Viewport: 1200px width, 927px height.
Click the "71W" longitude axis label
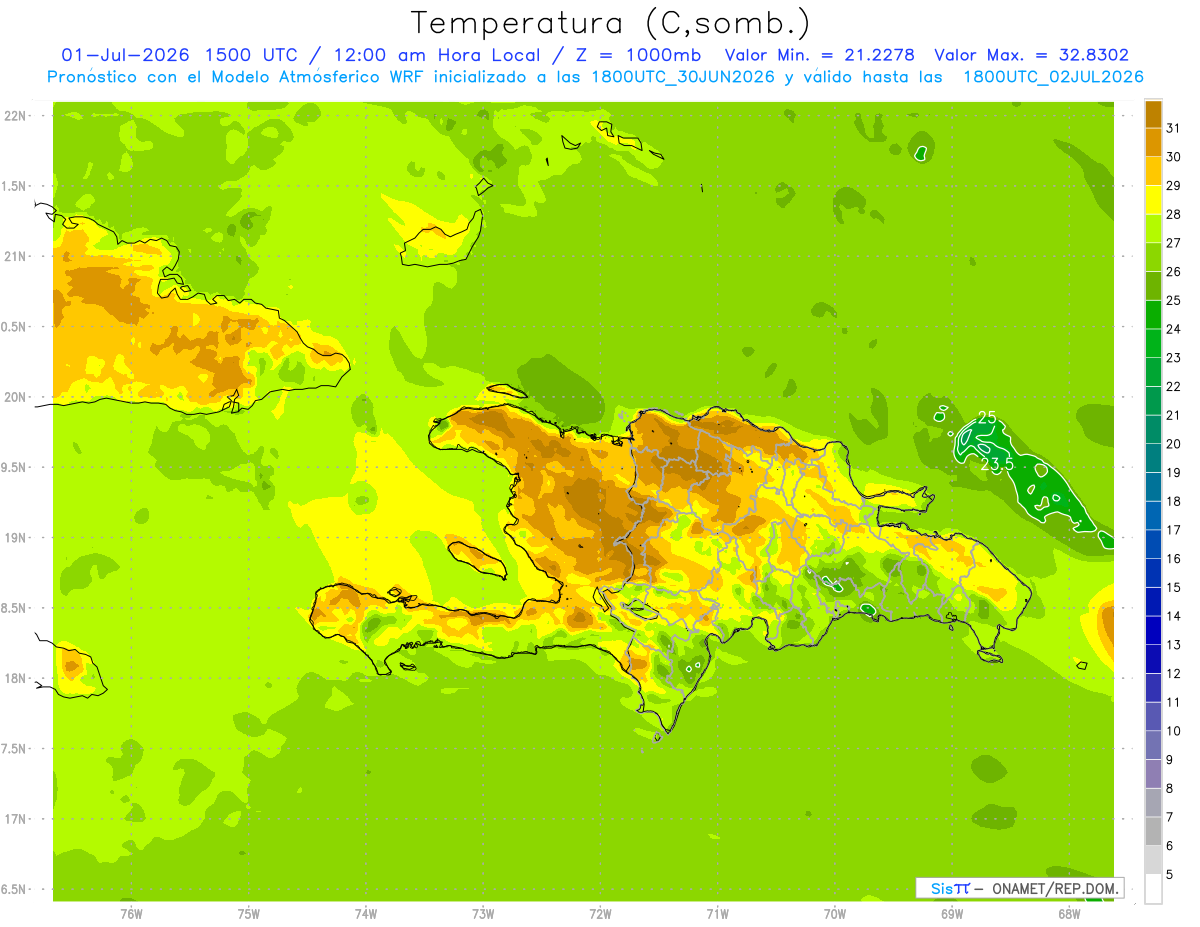[717, 913]
